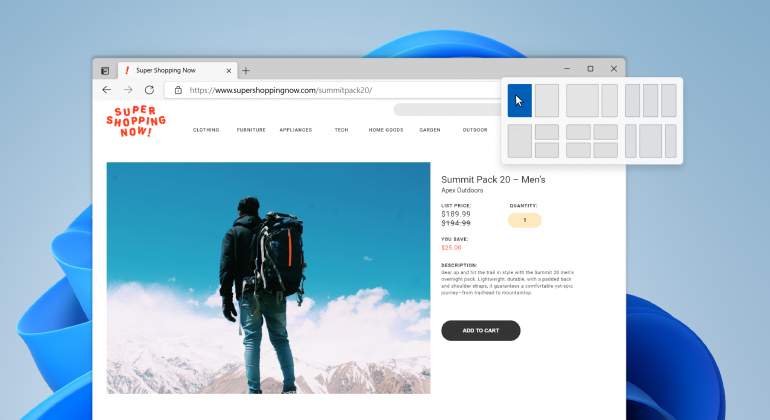The height and width of the screenshot is (420, 770).
Task: Go back to previous page
Action: tap(107, 90)
